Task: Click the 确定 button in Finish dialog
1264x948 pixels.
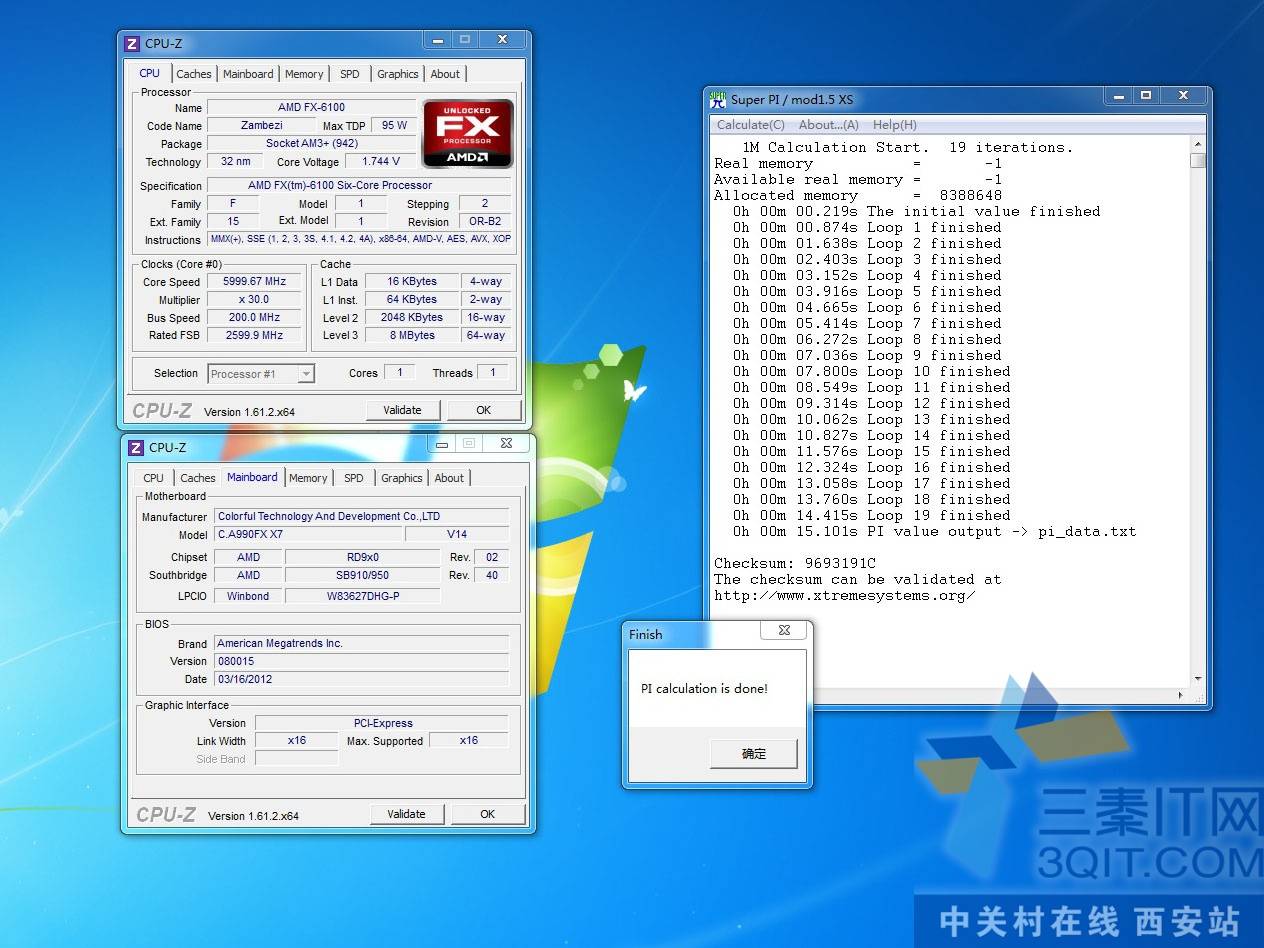Action: [x=754, y=754]
